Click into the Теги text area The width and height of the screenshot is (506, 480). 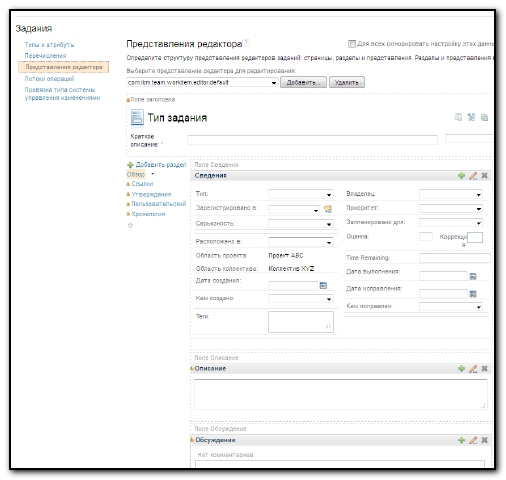[301, 322]
